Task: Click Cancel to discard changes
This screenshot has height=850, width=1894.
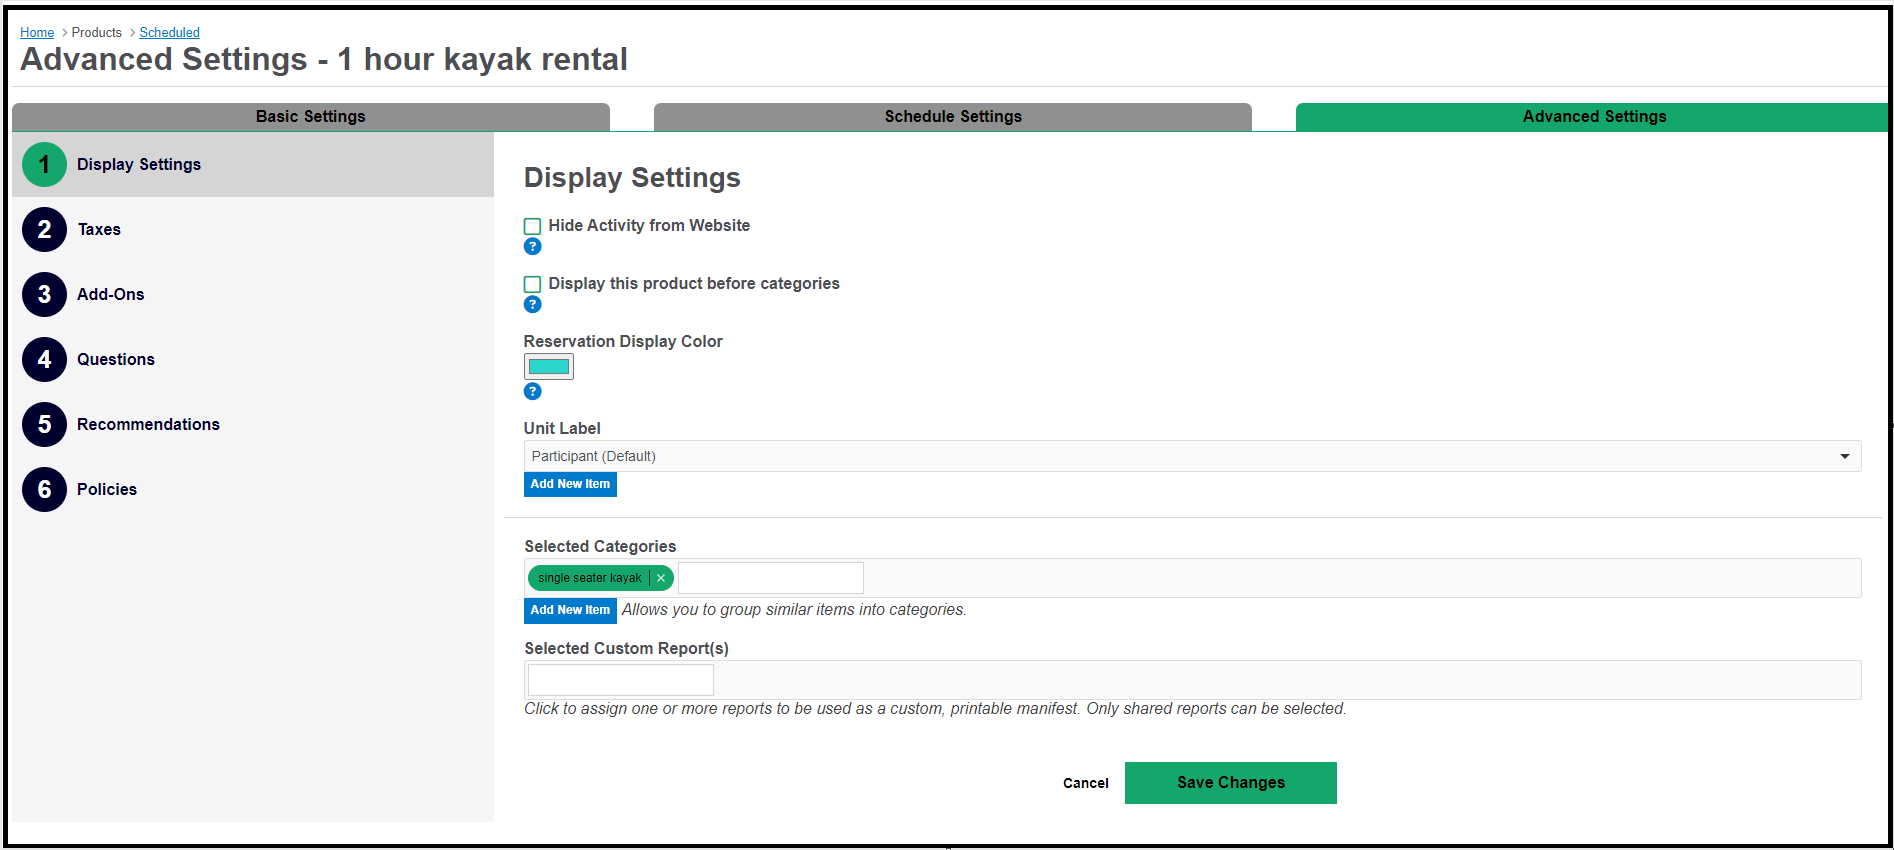Action: click(1086, 783)
